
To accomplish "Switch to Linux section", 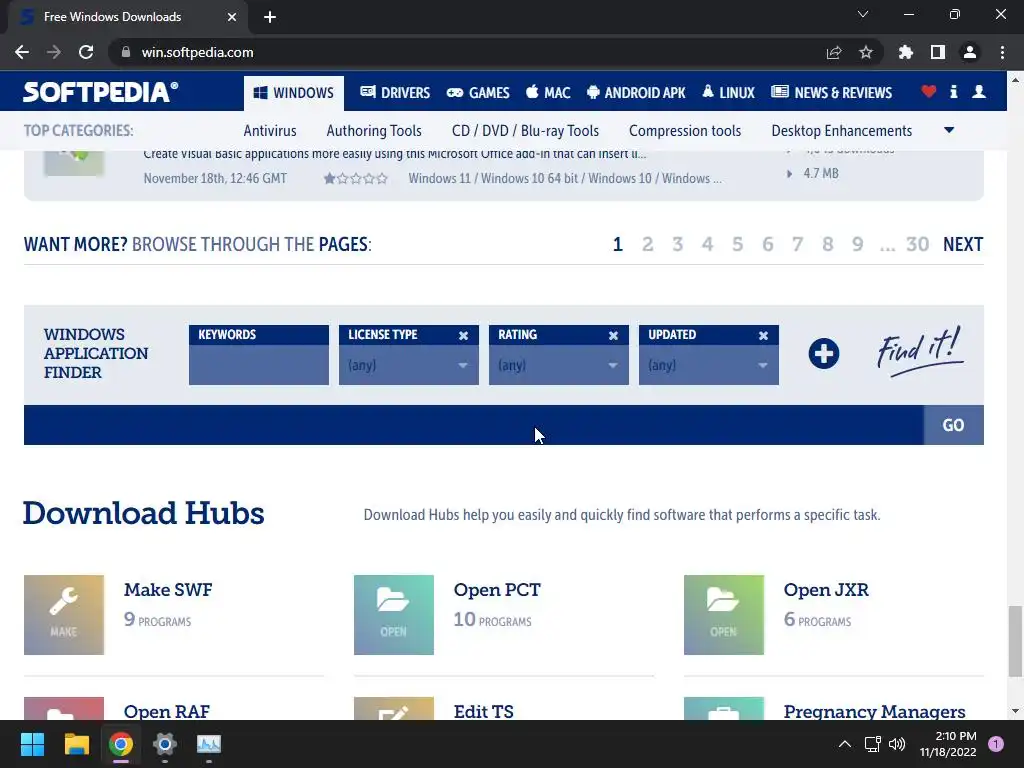I will click(728, 93).
